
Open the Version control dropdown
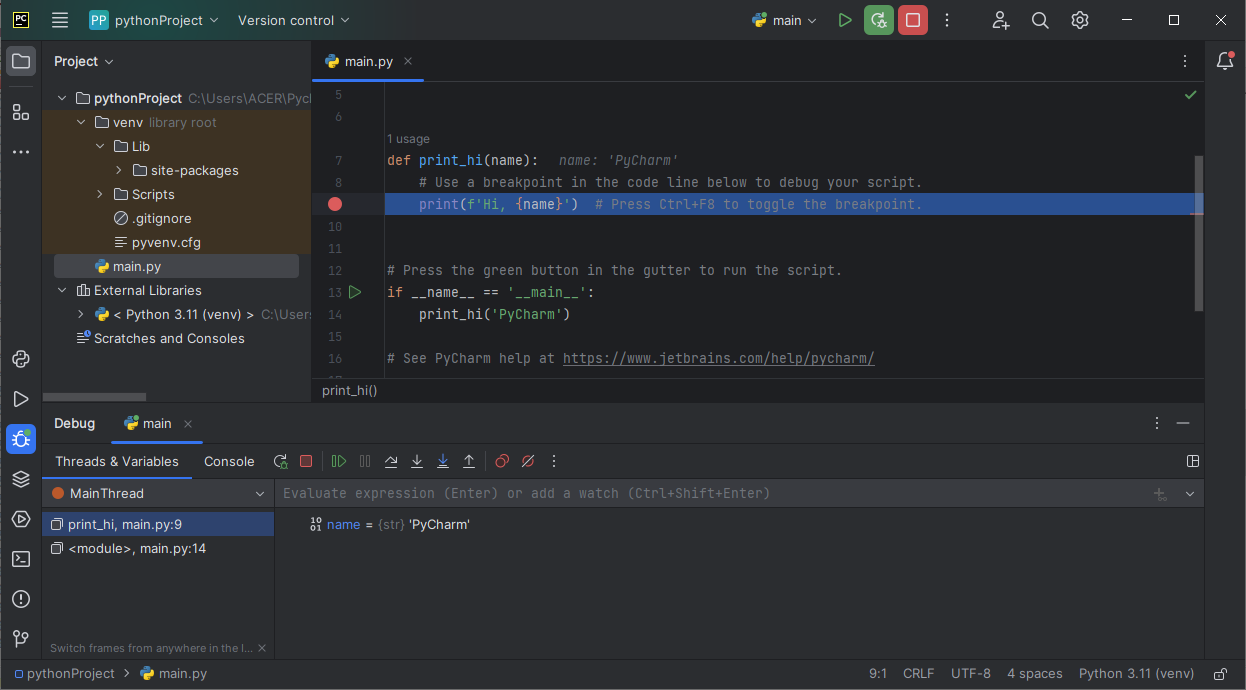[x=294, y=20]
